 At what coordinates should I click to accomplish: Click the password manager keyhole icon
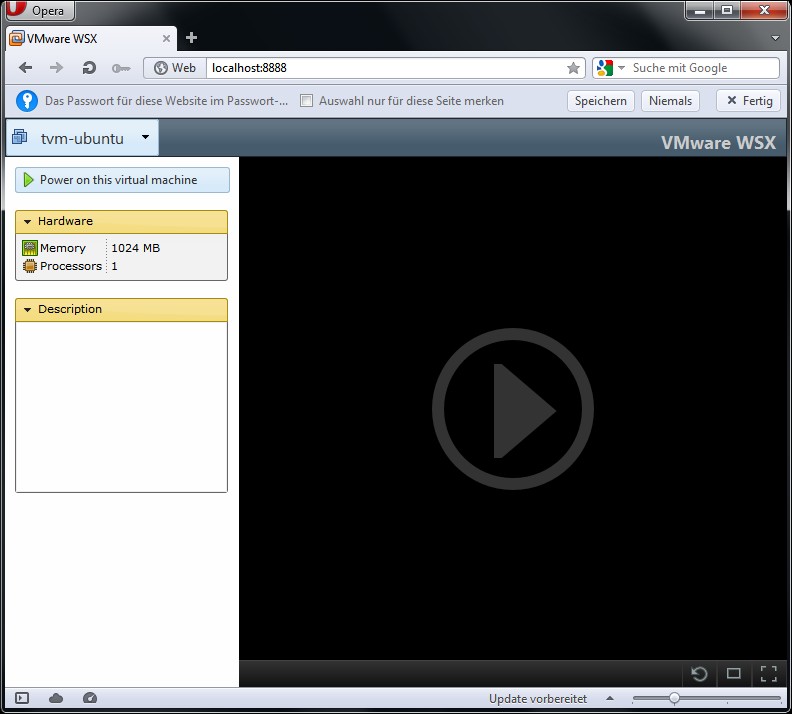[27, 100]
